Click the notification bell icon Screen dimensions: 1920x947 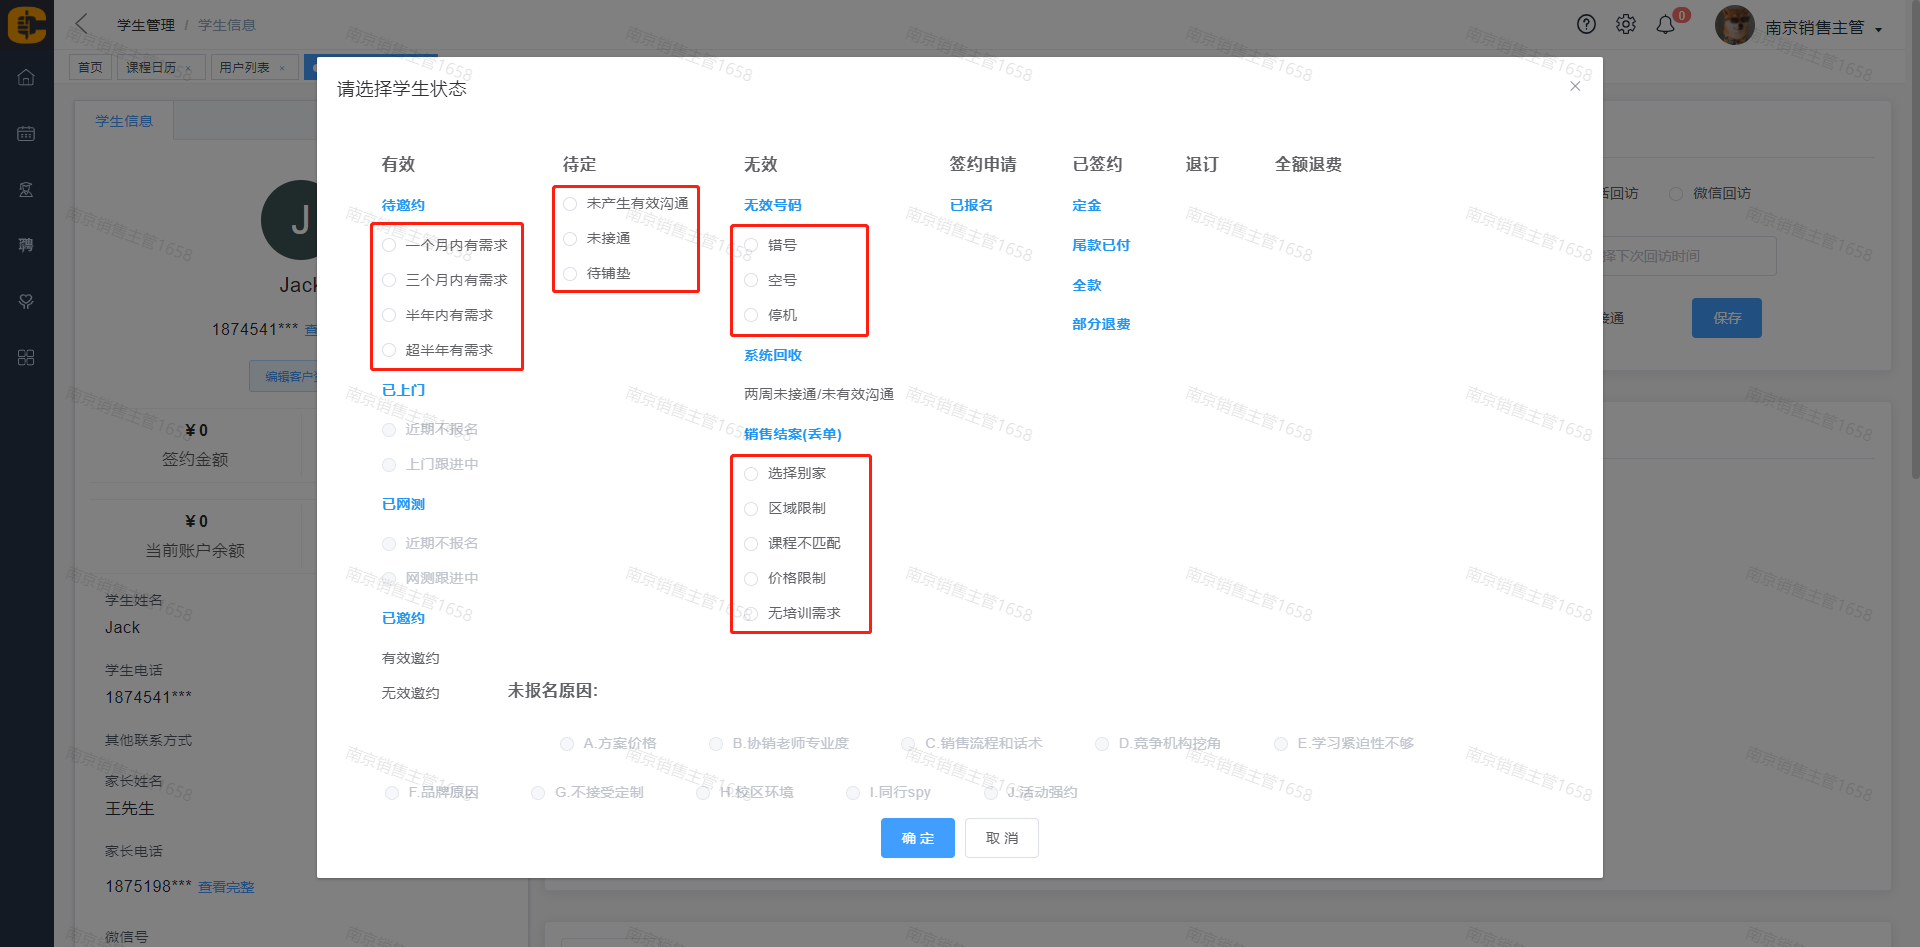(x=1665, y=25)
